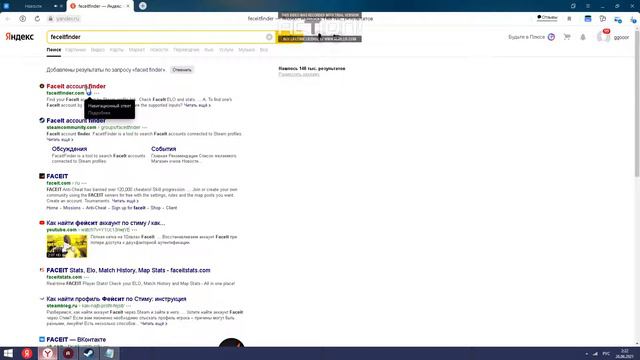Switch to the Карты search tab
The width and height of the screenshot is (640, 360).
click(116, 50)
